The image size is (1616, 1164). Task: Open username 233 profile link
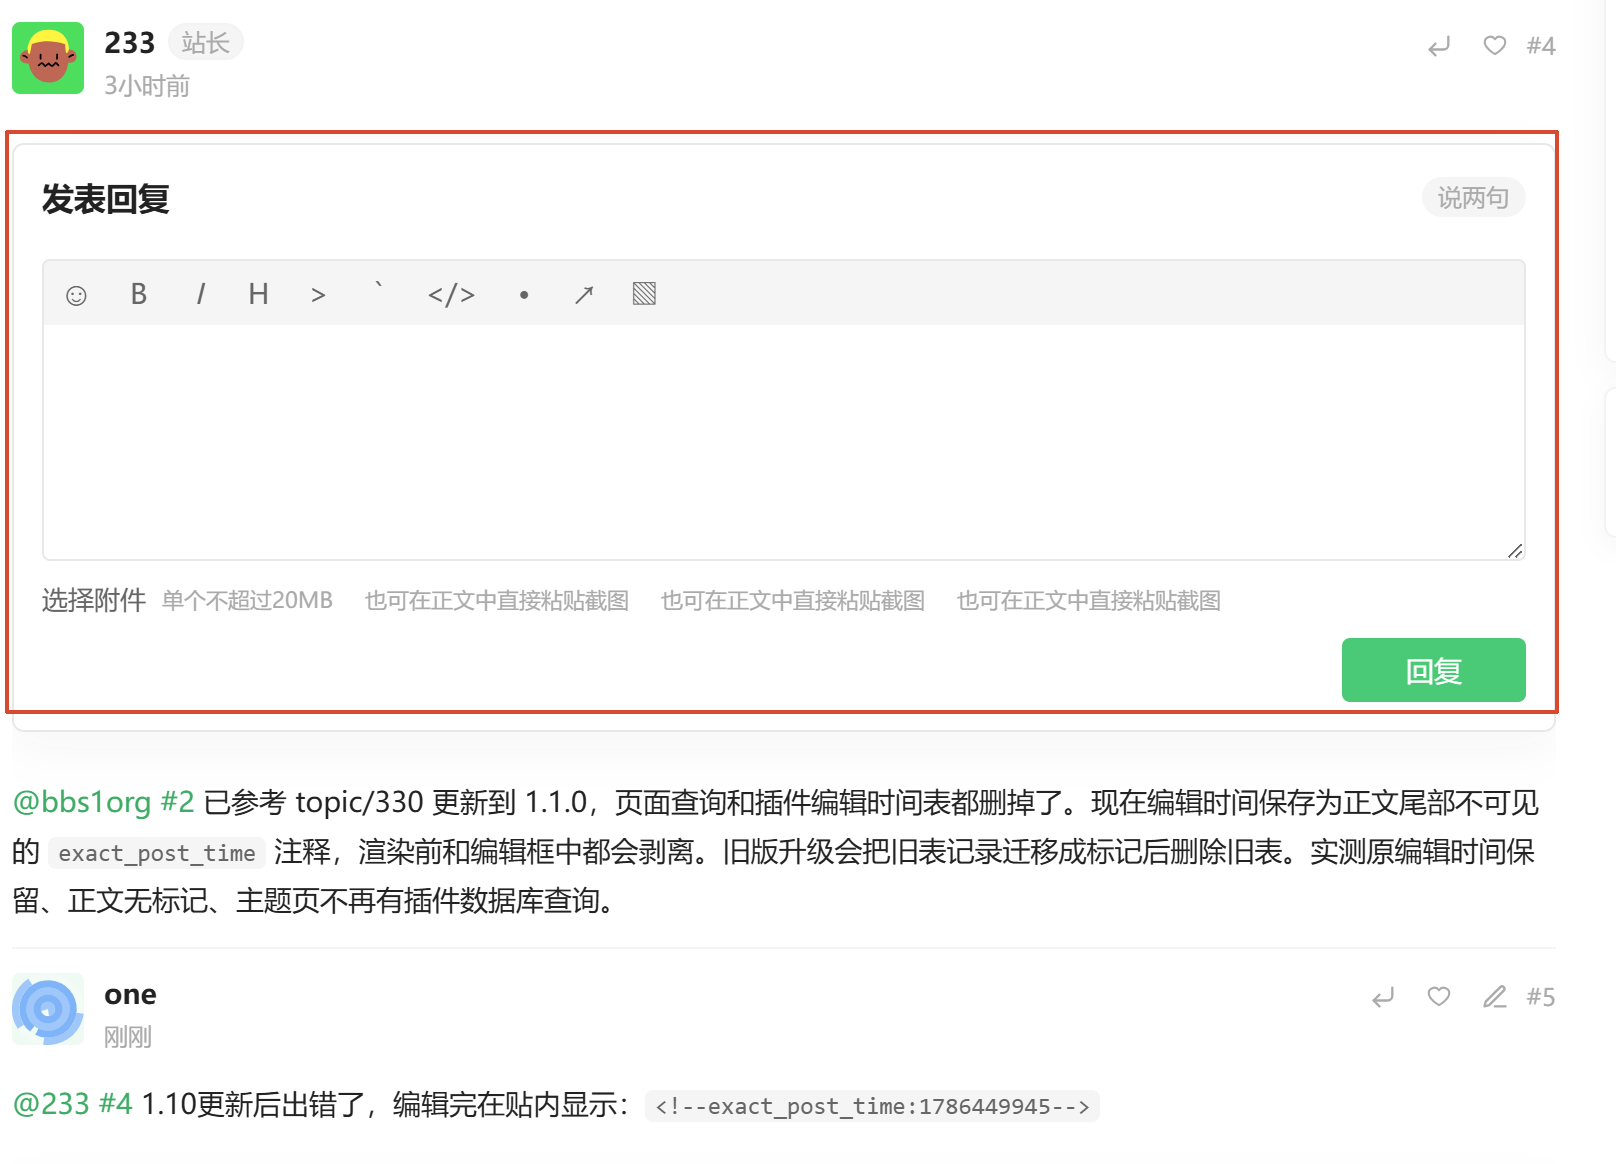(130, 43)
